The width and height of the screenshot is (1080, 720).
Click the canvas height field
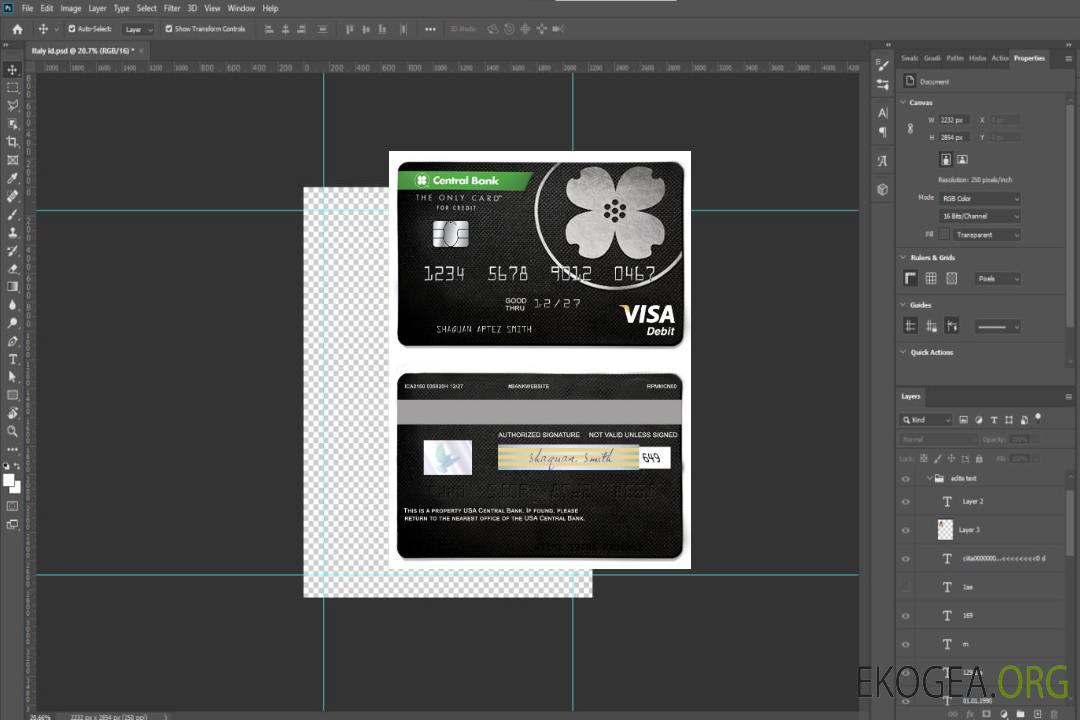(954, 138)
